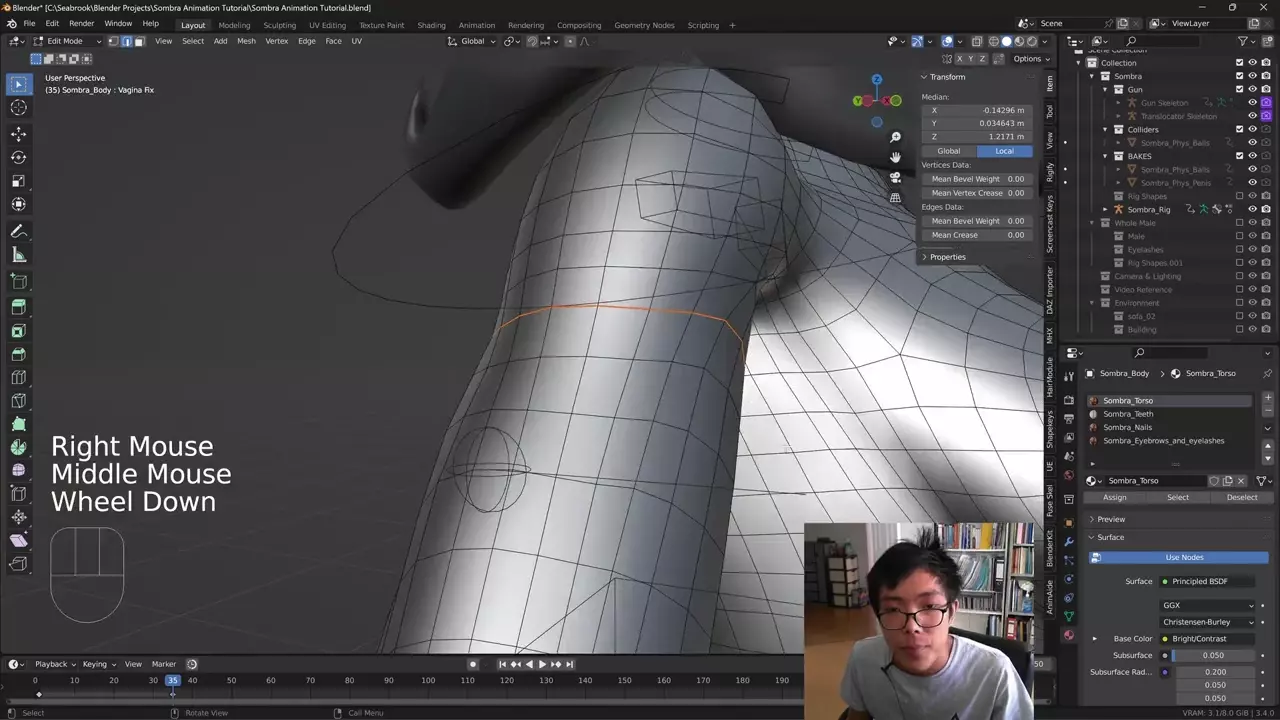Expand the Properties section in sidebar
Screen dimensions: 1280x720
(x=947, y=257)
